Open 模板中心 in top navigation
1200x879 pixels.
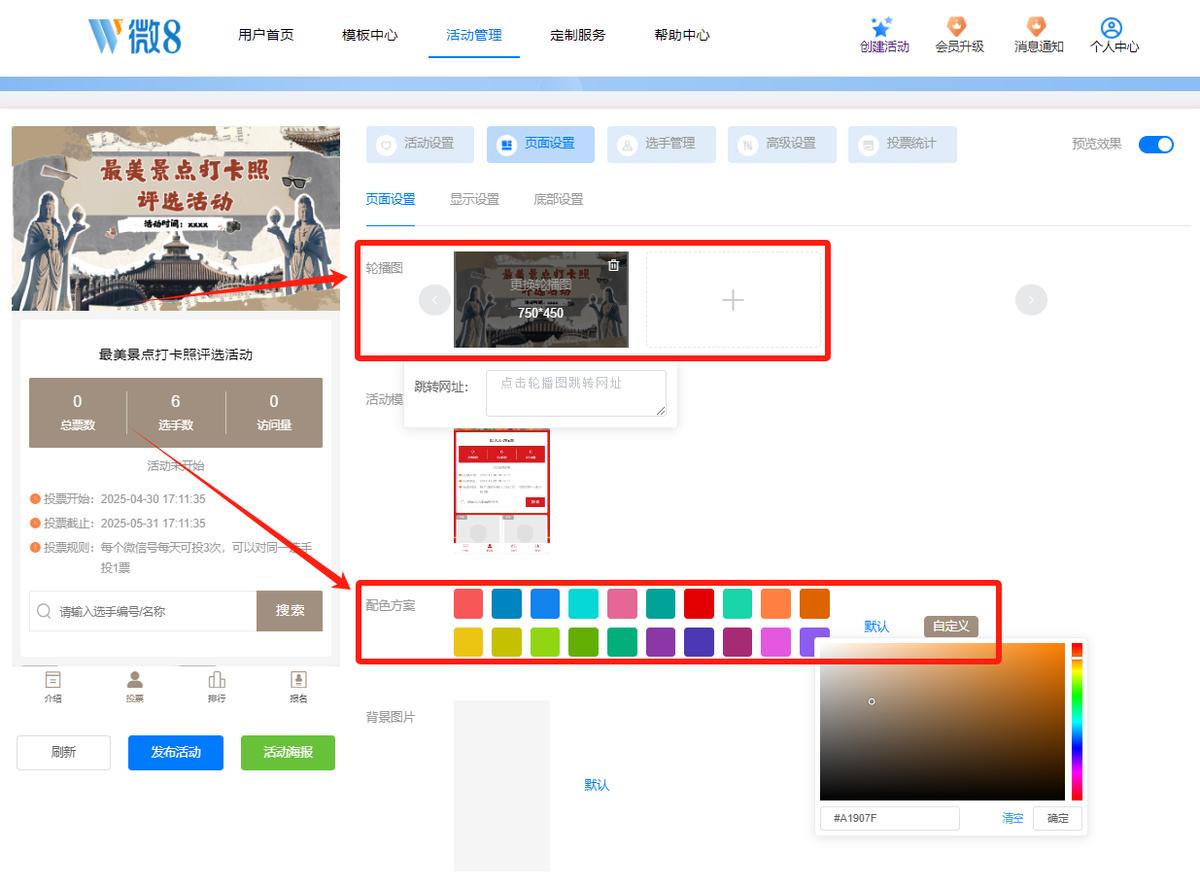370,35
